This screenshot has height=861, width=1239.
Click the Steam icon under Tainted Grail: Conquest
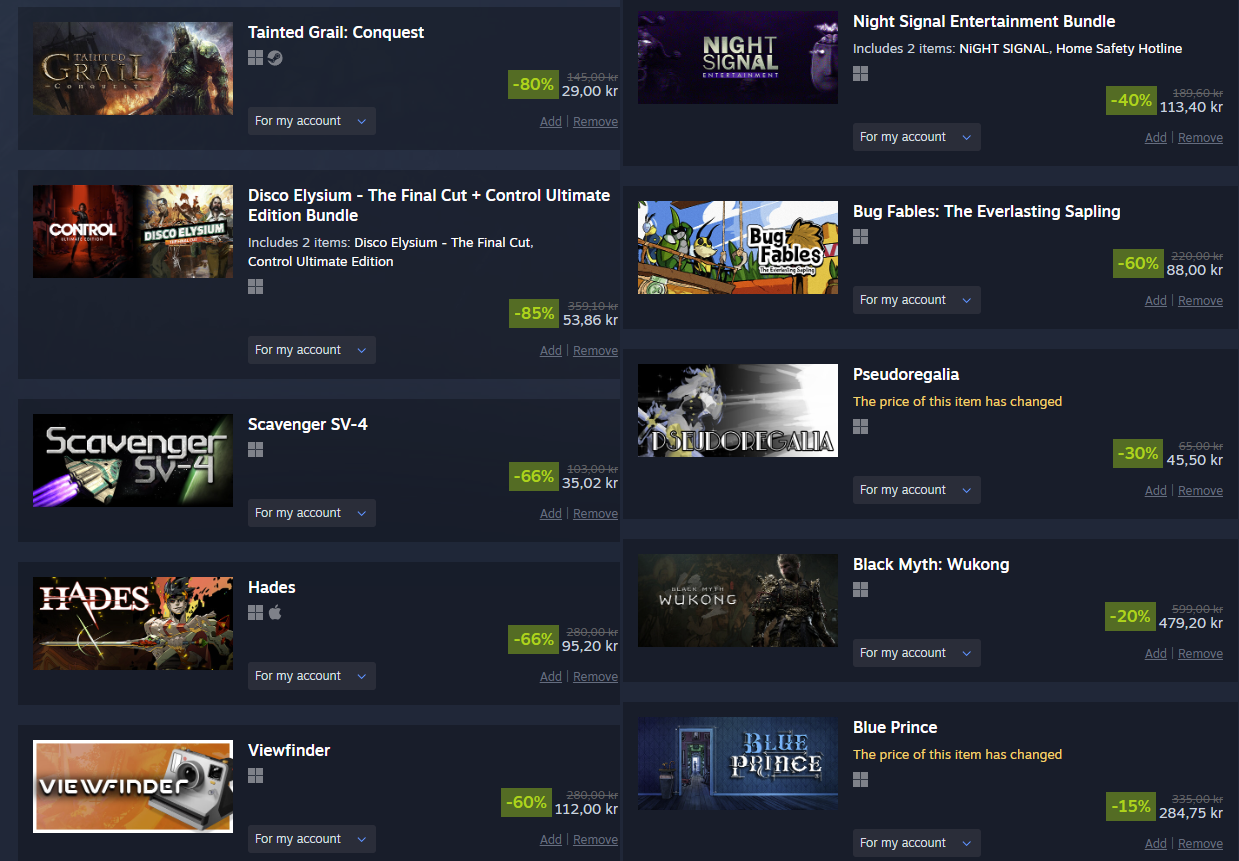coord(275,58)
